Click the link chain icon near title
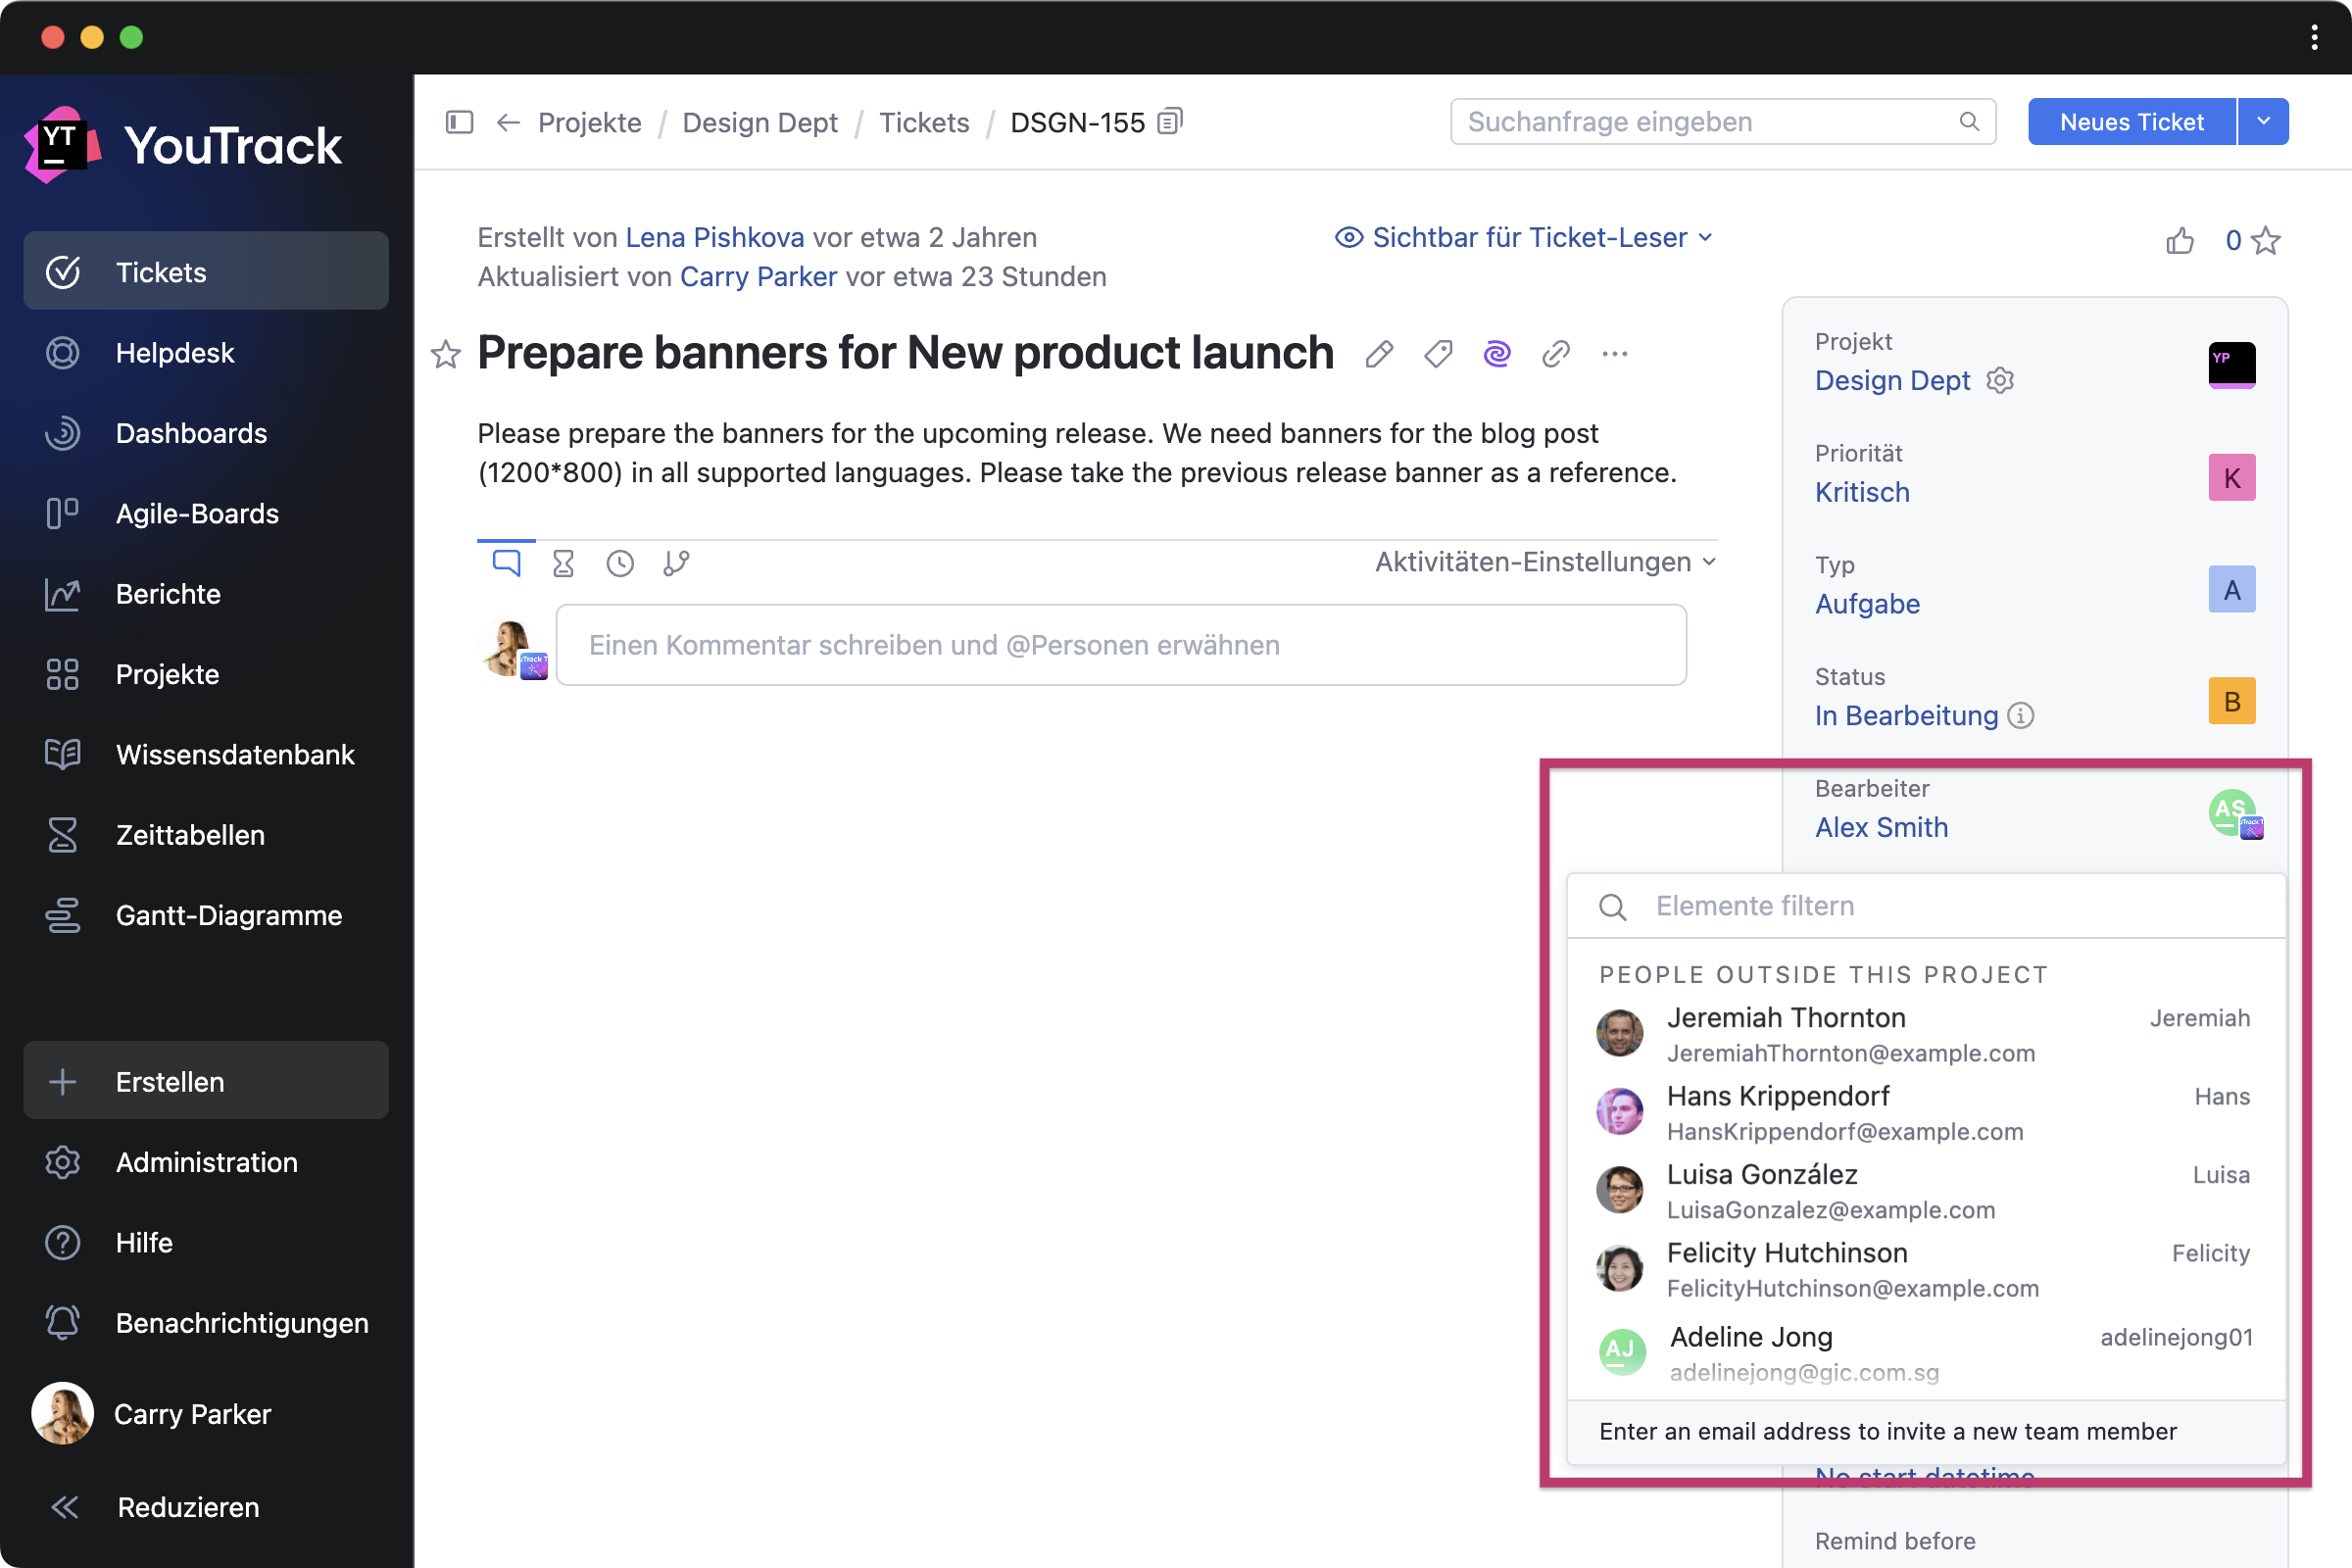 pyautogui.click(x=1556, y=354)
